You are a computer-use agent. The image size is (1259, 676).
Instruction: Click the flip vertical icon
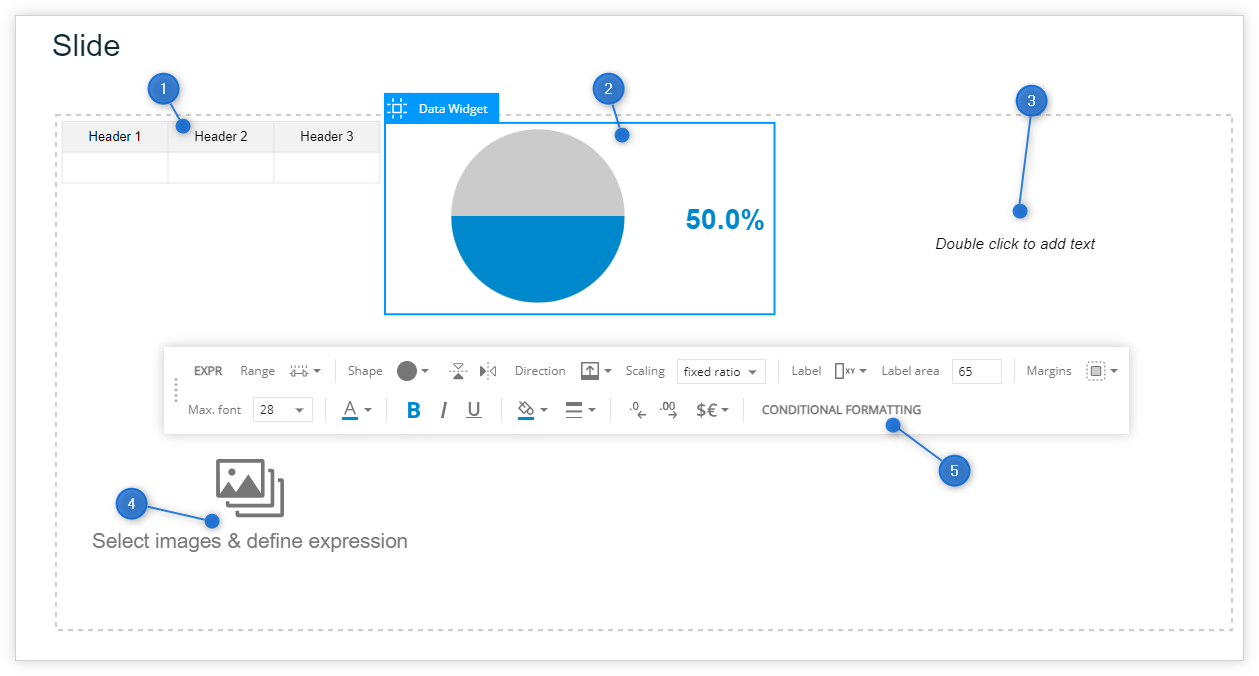(x=458, y=371)
